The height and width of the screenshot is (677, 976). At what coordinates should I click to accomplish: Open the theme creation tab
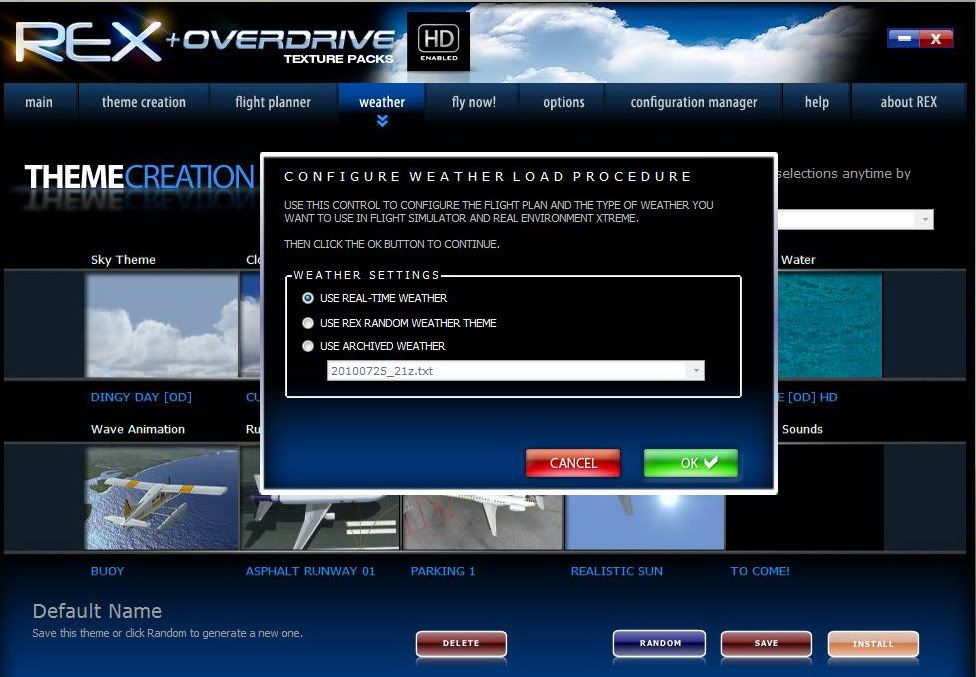pos(143,102)
